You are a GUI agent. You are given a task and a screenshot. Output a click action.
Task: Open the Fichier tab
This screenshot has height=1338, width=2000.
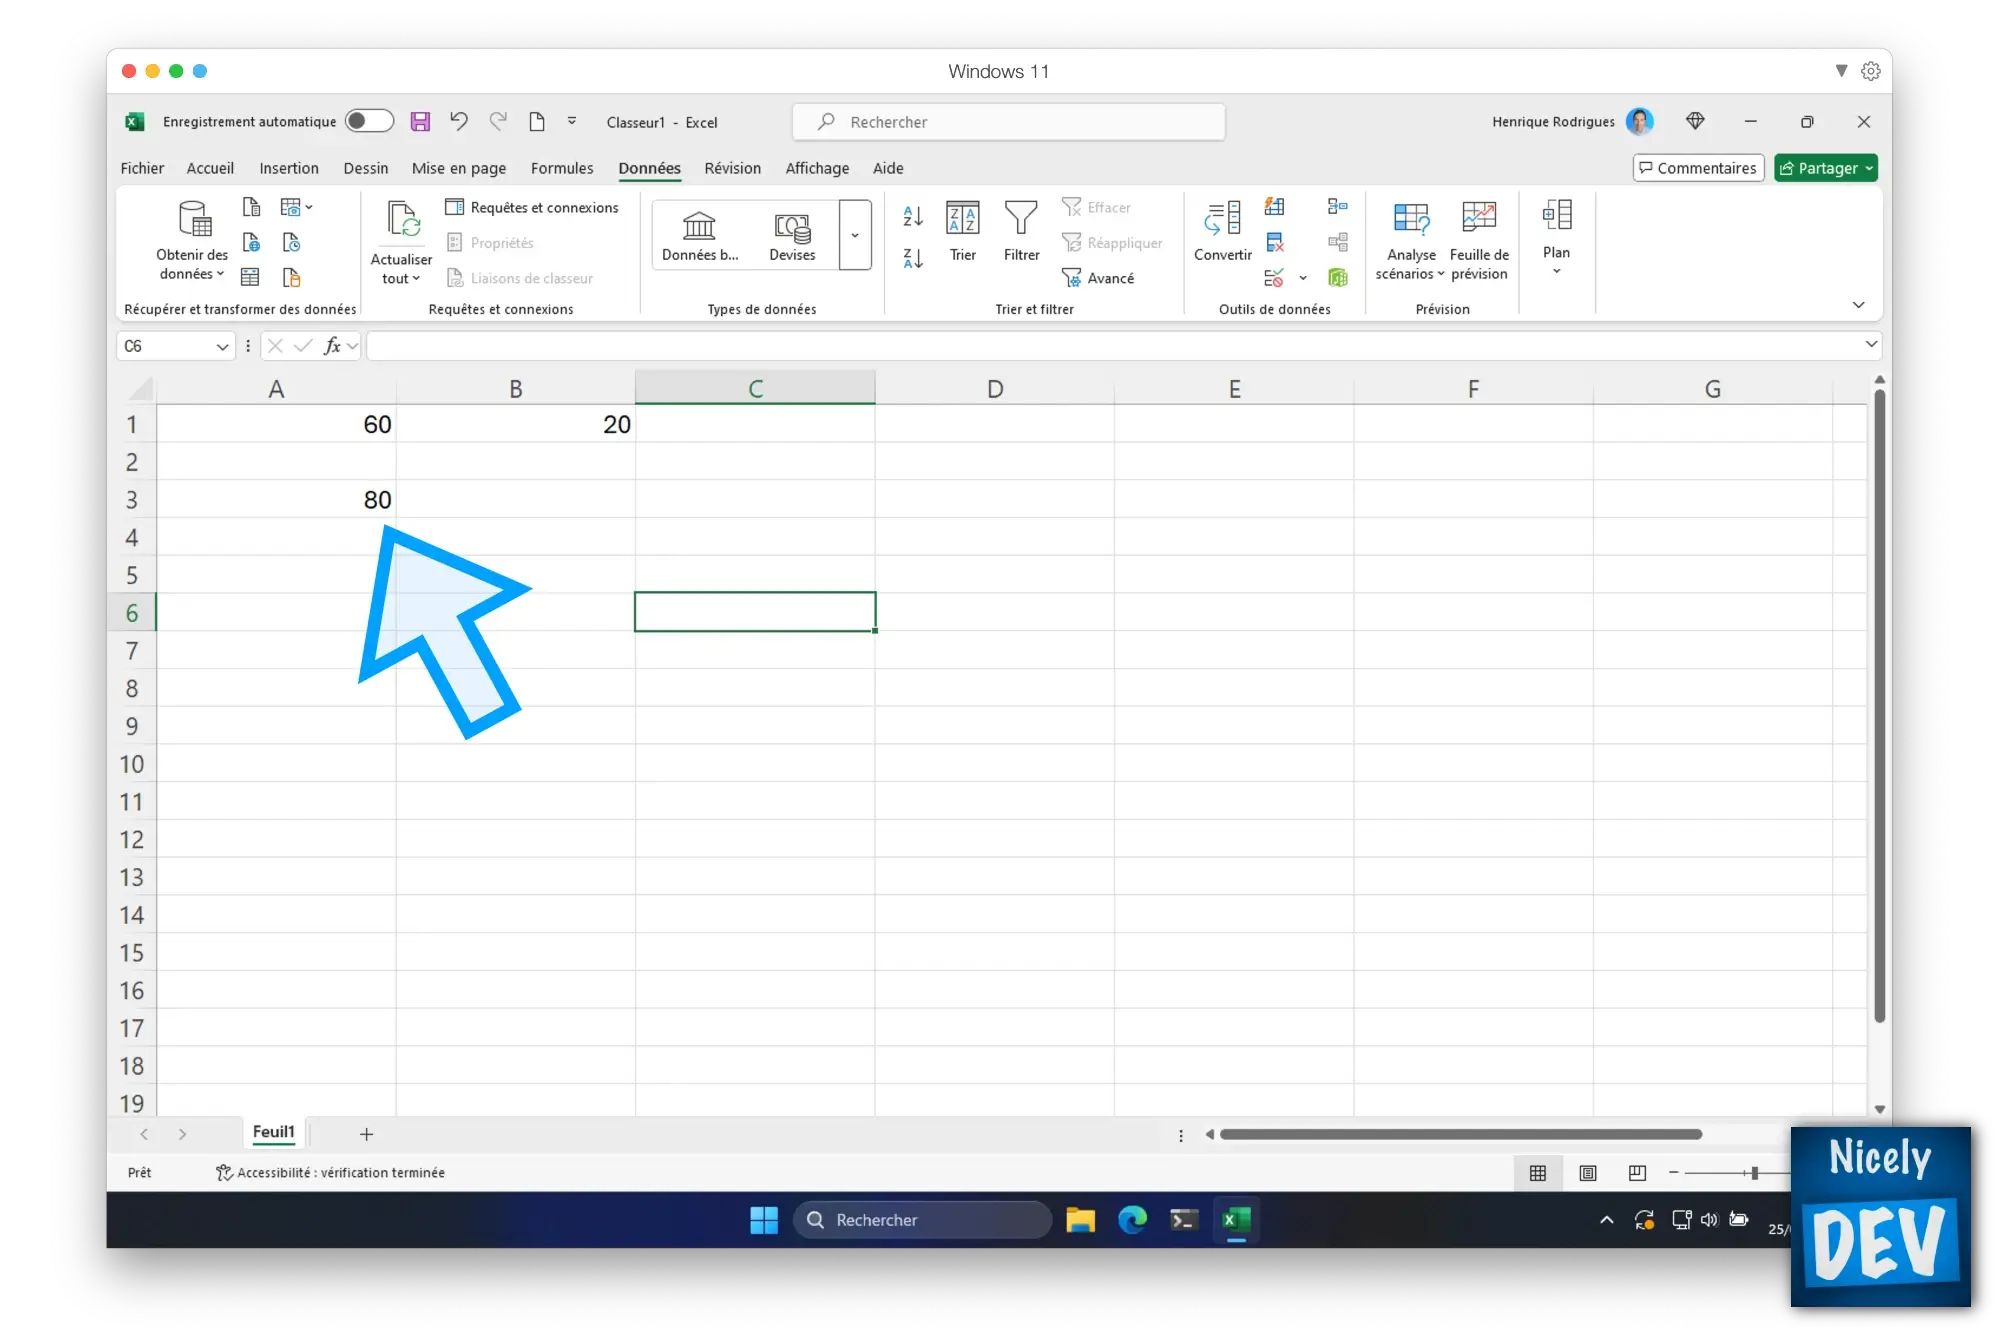142,168
